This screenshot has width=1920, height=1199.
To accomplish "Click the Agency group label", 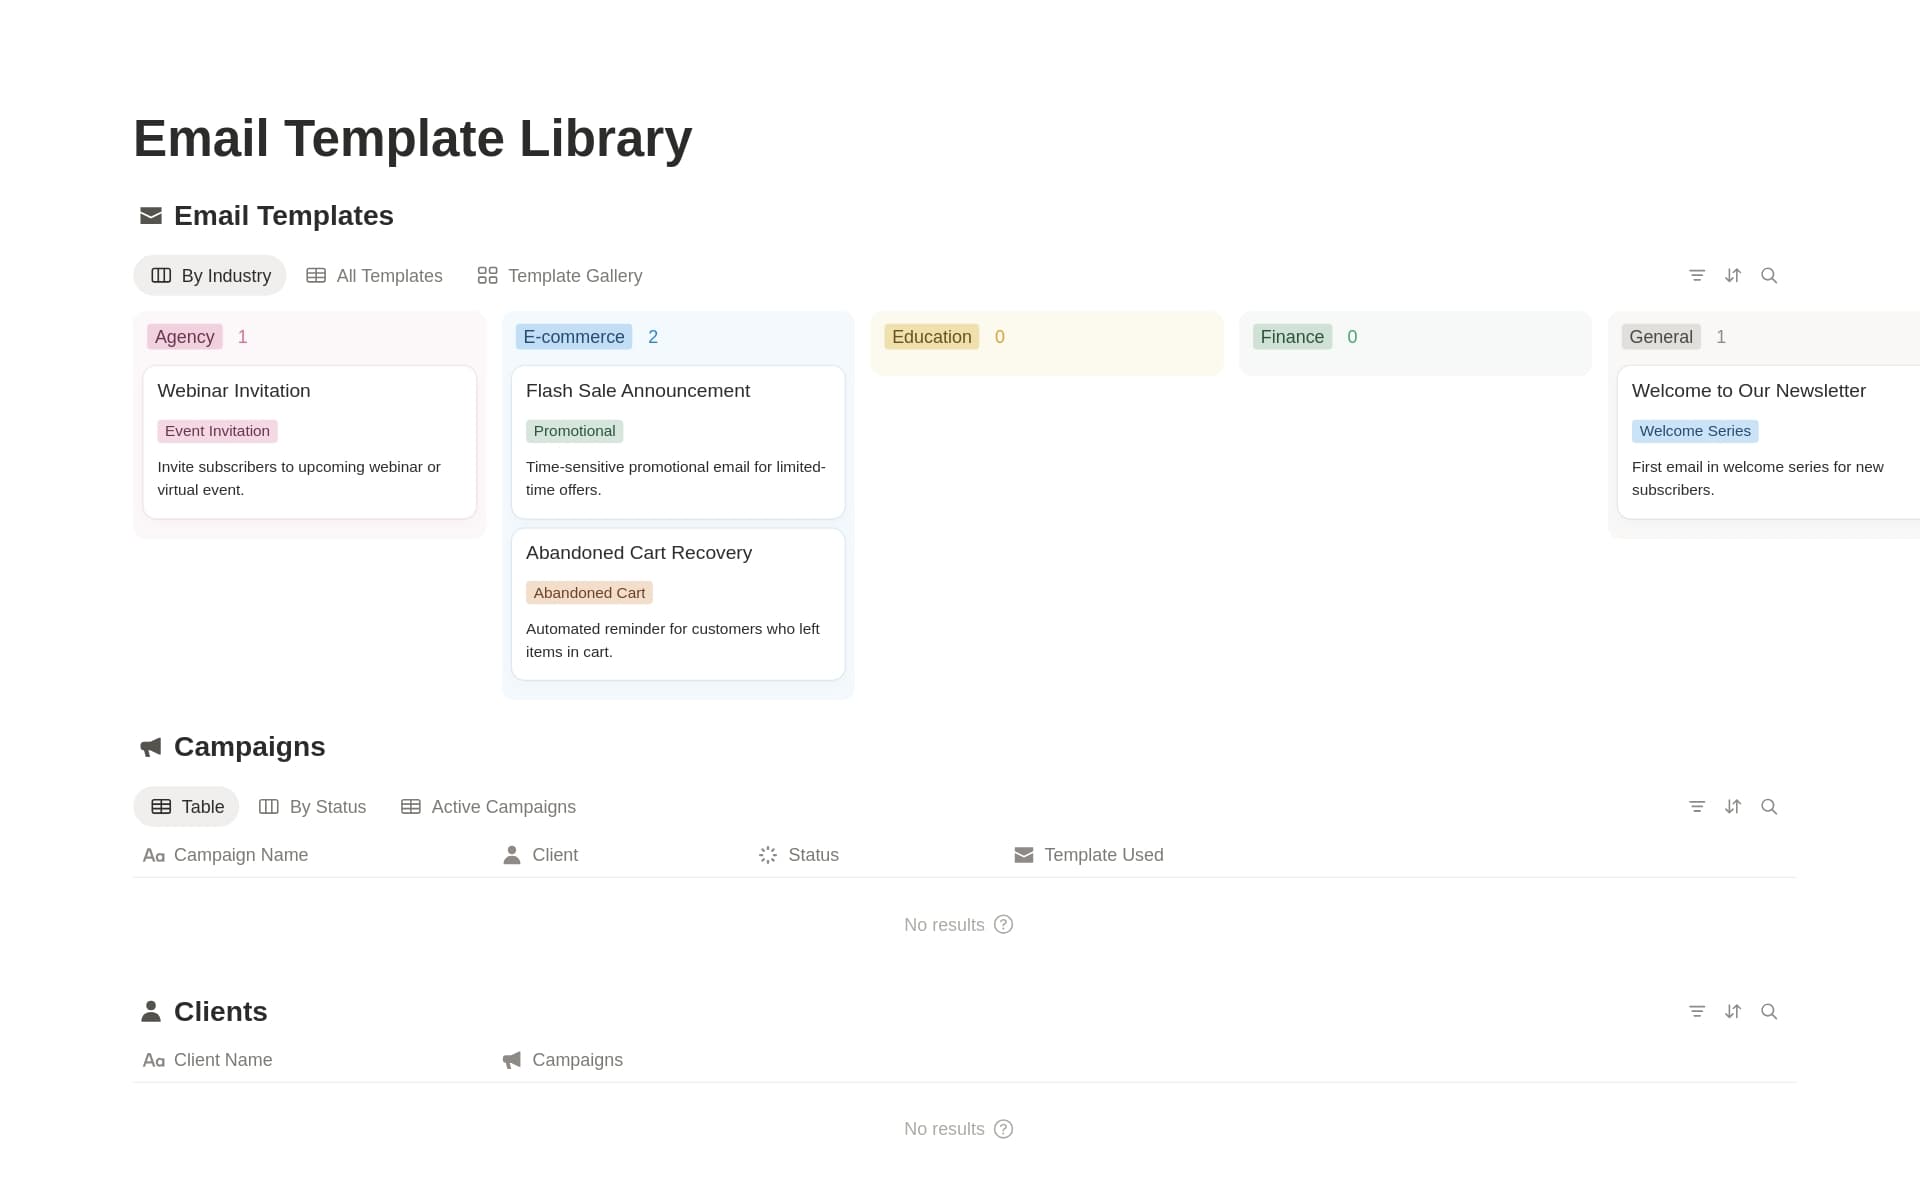I will [x=185, y=337].
